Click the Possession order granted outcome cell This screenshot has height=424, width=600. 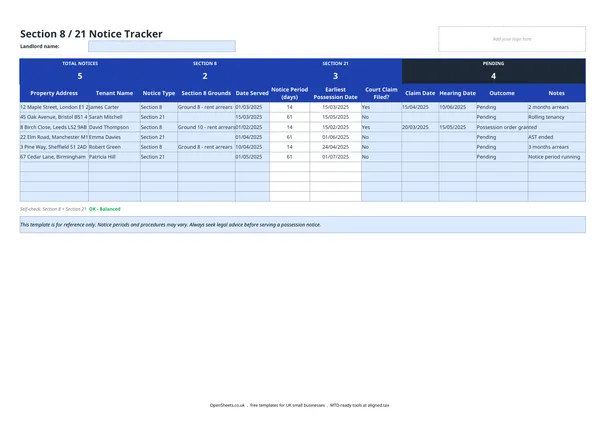[x=502, y=127]
